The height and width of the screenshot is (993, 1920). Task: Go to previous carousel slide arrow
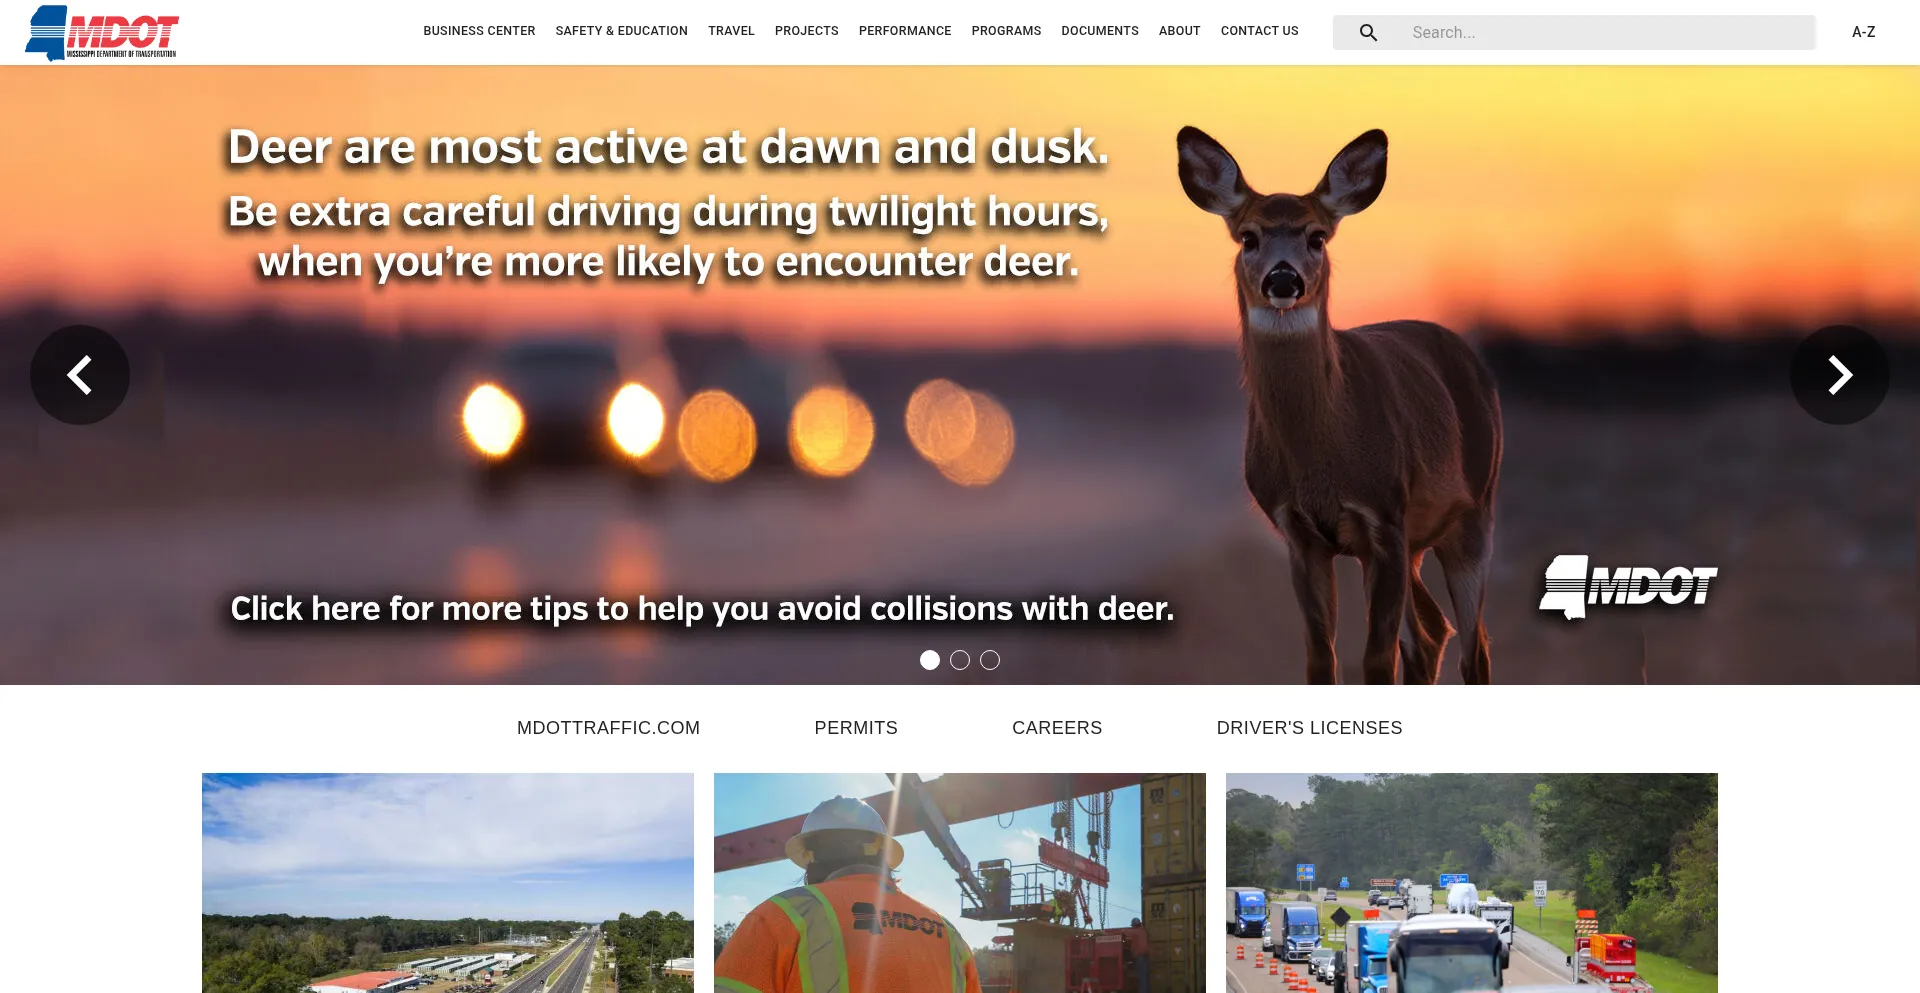coord(80,375)
